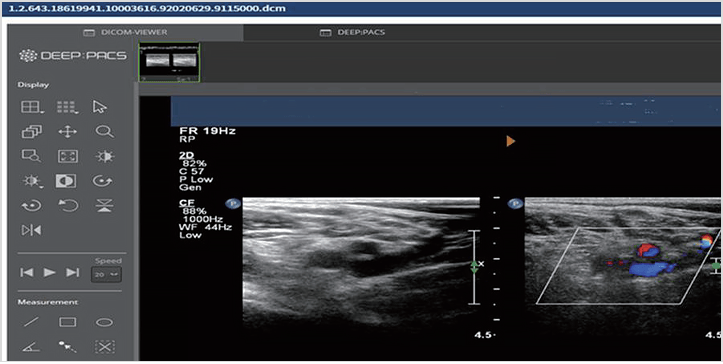Flip the image horizontally
This screenshot has width=723, height=364.
[31, 230]
